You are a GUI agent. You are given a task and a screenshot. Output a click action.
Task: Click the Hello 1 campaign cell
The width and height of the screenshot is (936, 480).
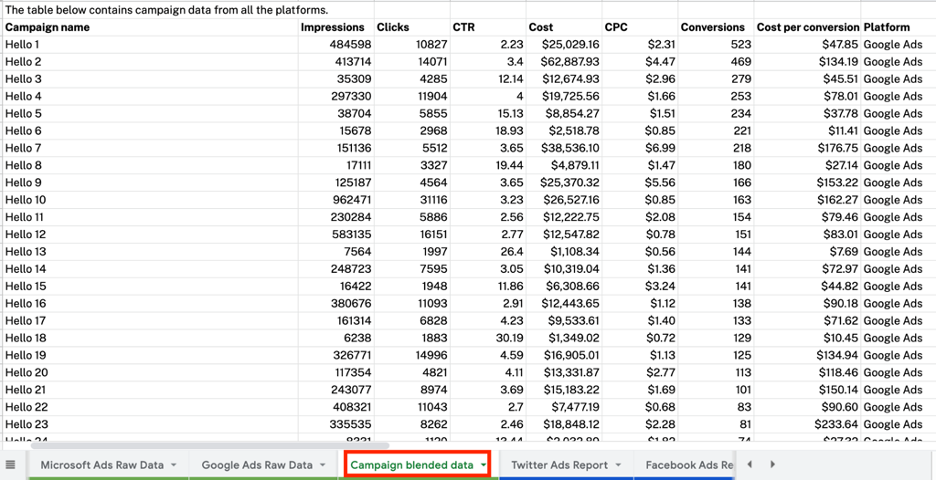pyautogui.click(x=23, y=45)
